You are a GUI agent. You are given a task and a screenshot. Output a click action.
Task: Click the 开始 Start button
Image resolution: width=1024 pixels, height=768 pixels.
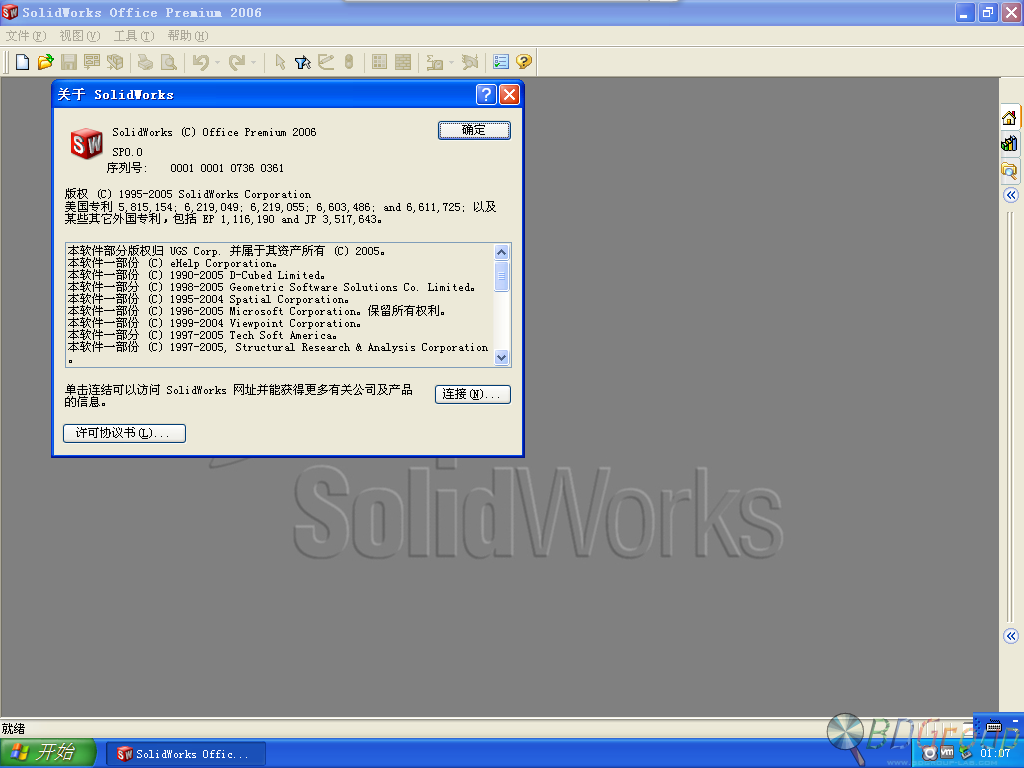[x=48, y=753]
